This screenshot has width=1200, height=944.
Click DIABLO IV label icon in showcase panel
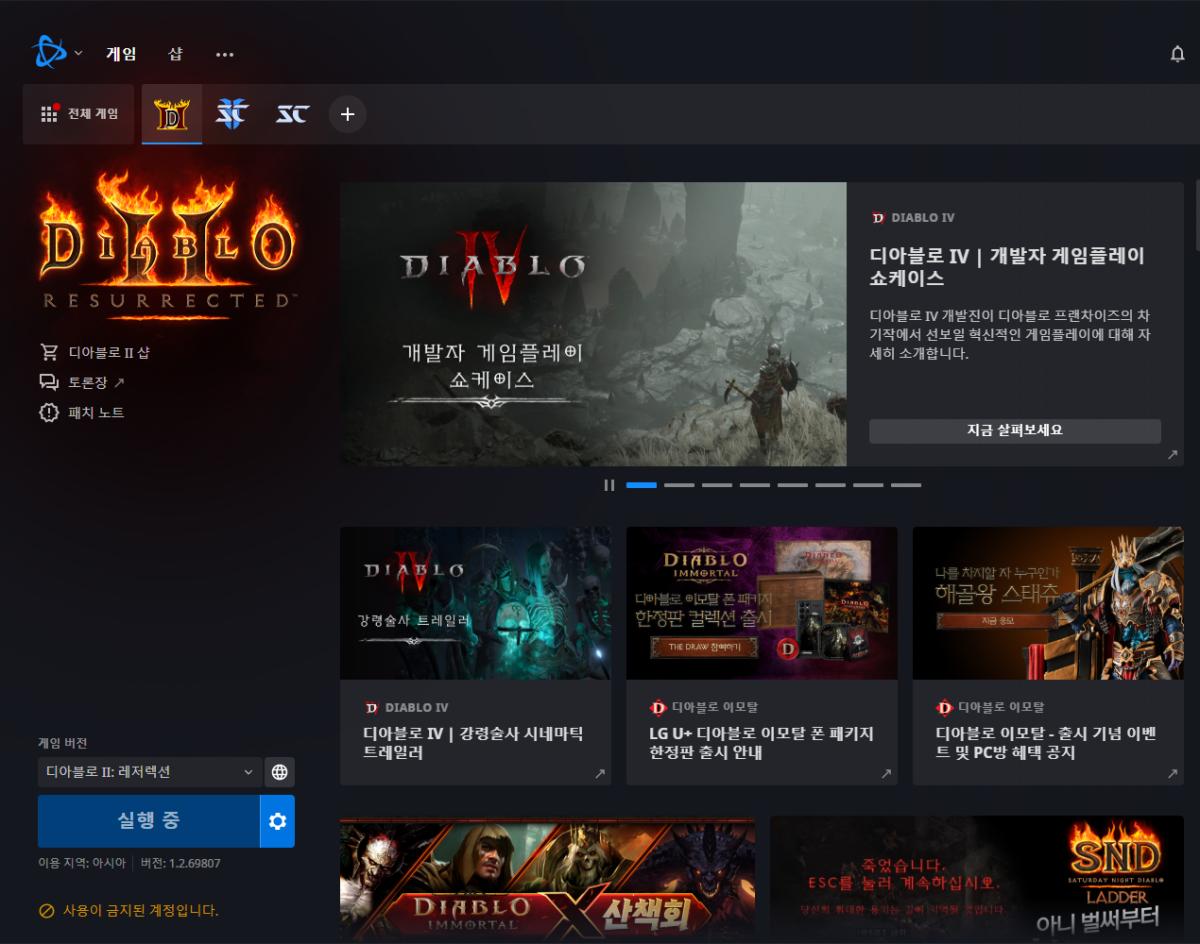pos(878,217)
